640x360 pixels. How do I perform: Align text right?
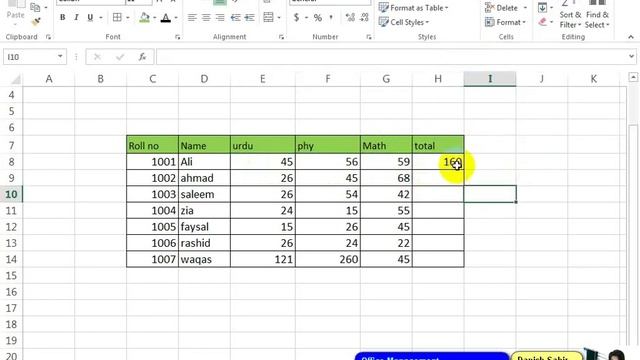[x=220, y=18]
